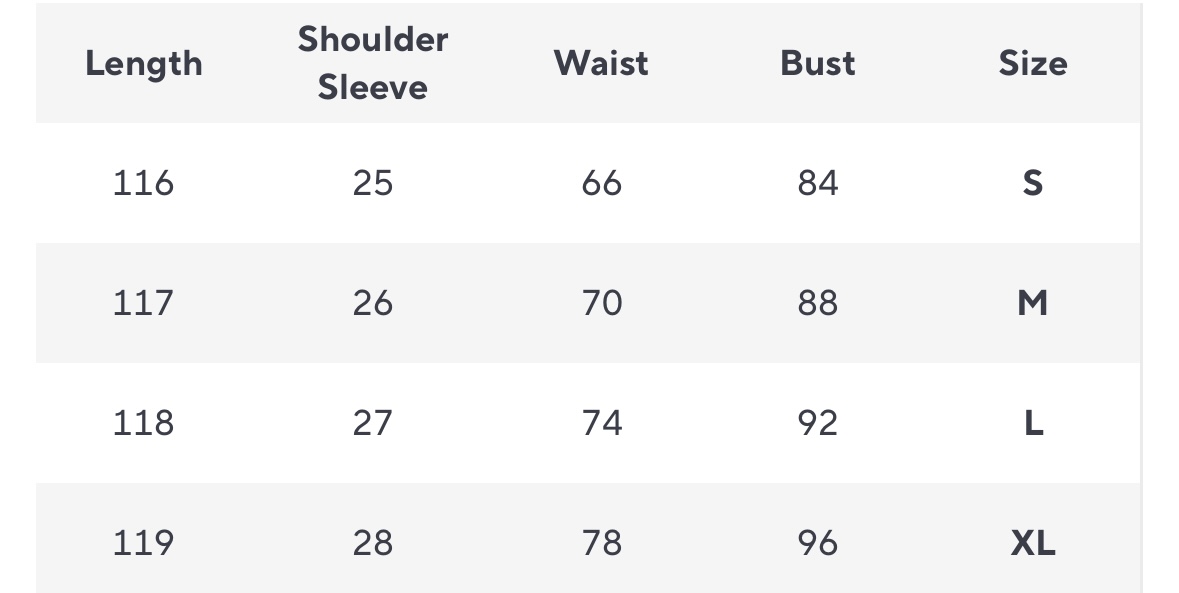This screenshot has width=1179, height=593.
Task: Click waist value 66
Action: tap(601, 183)
